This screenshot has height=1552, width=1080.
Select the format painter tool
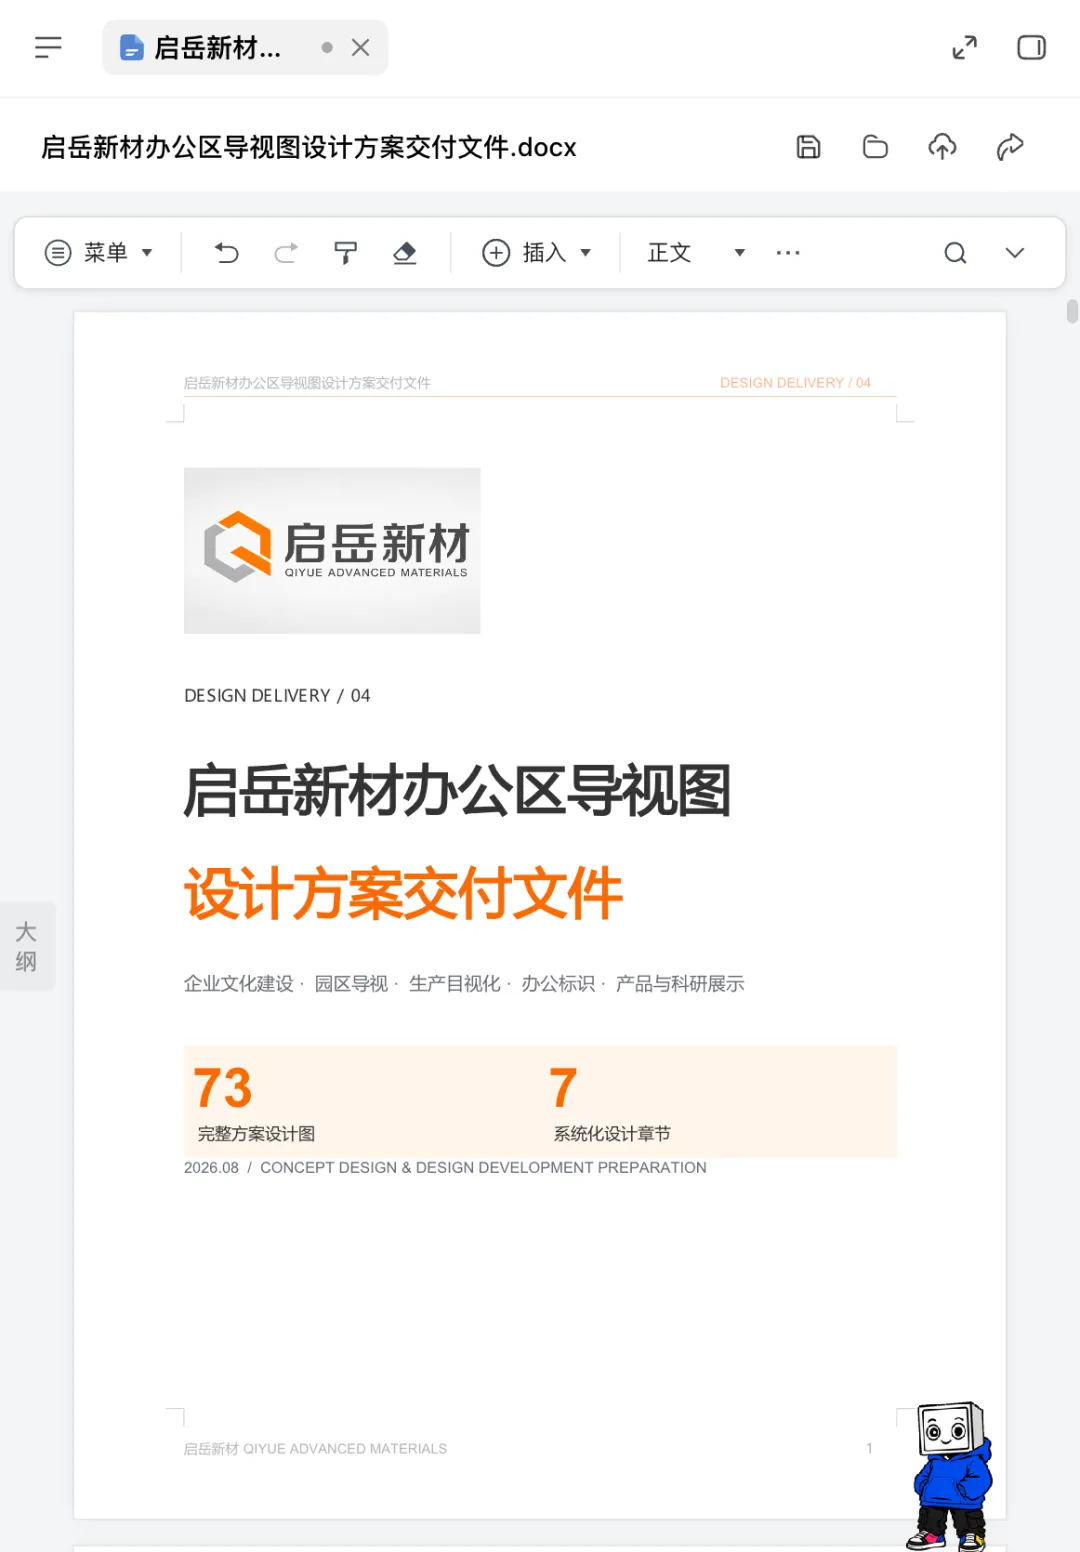point(345,253)
